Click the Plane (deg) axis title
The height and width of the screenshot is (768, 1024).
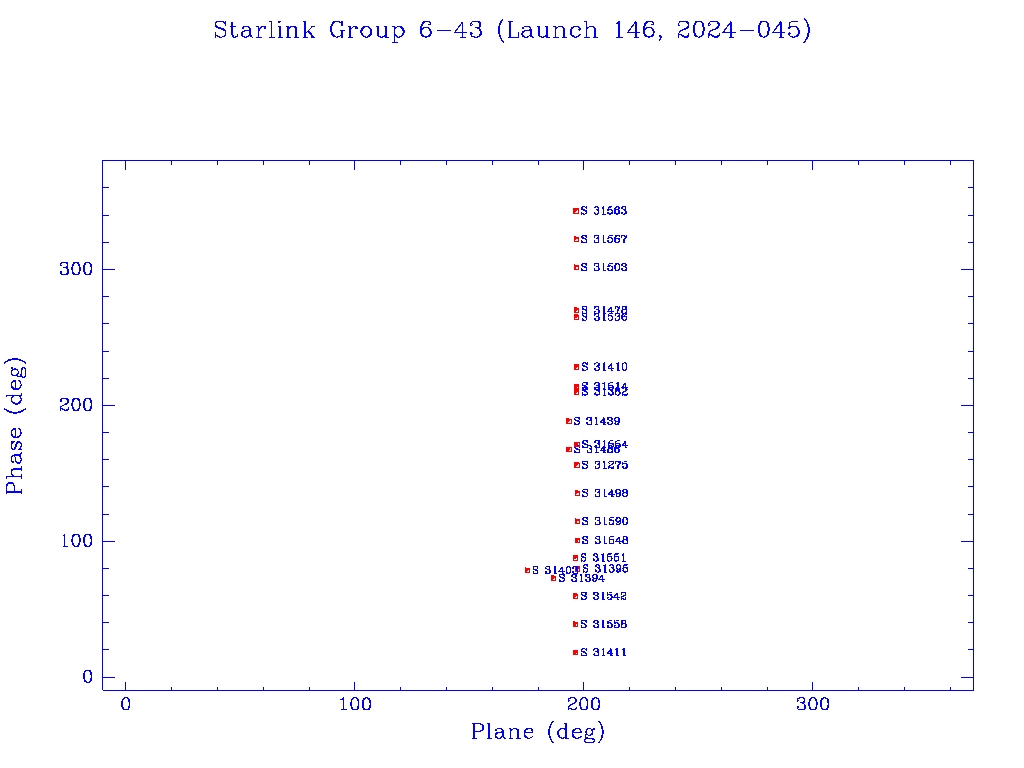point(537,731)
